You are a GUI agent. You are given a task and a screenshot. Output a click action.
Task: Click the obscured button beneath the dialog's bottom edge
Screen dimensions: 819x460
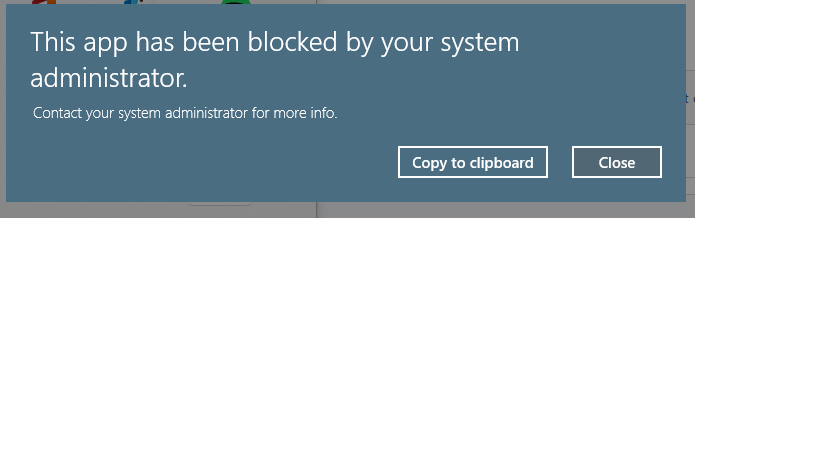(220, 204)
